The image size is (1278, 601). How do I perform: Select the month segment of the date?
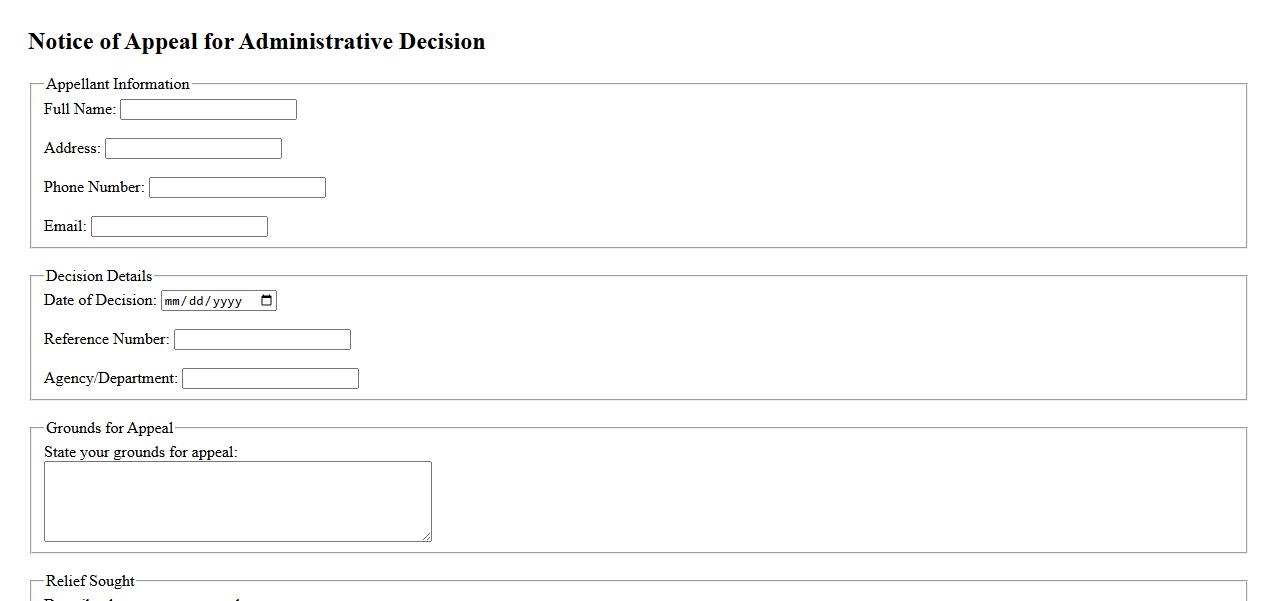pyautogui.click(x=175, y=301)
